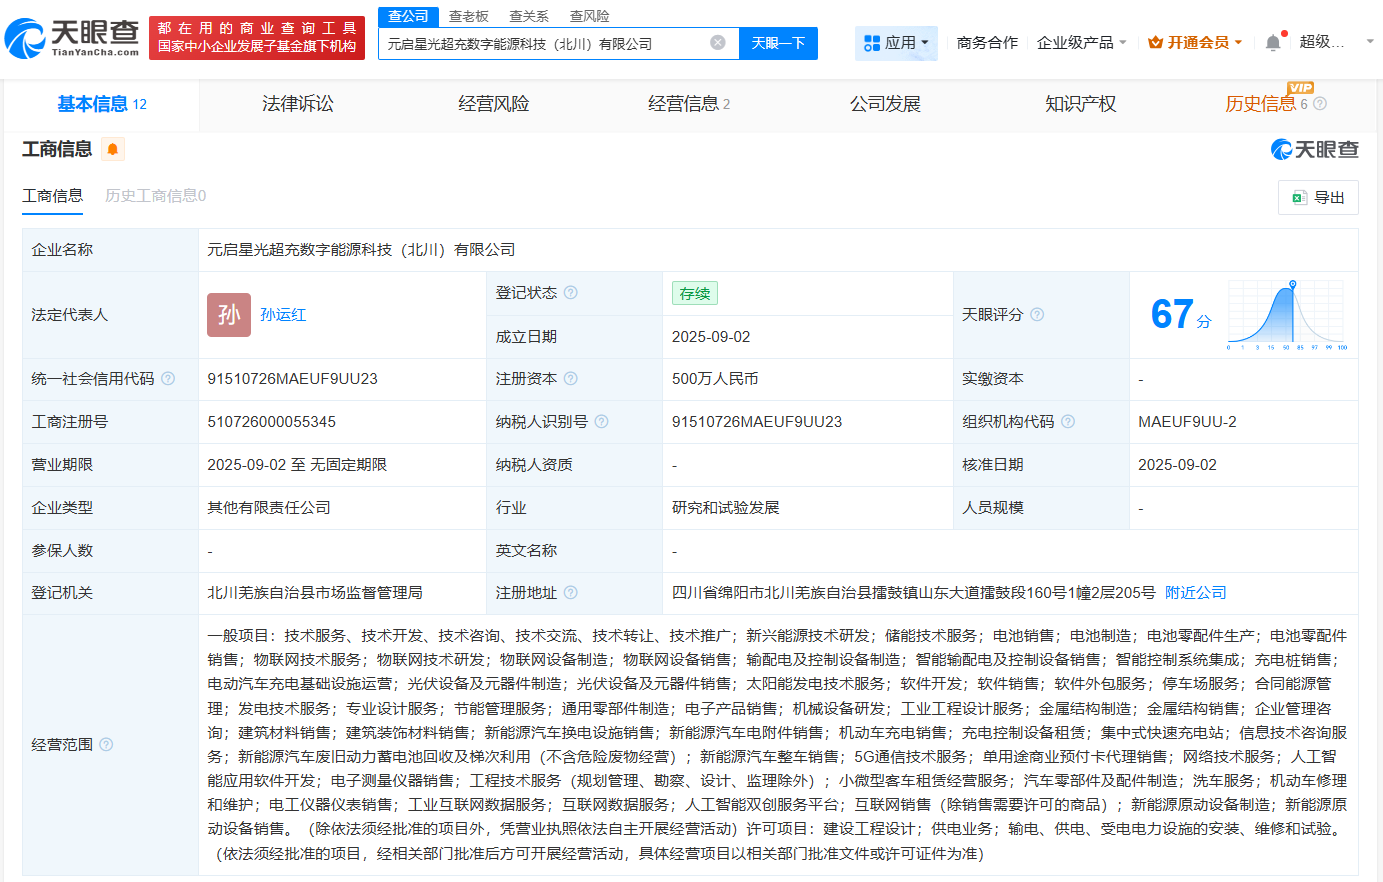
Task: Click the notification bell icon top right
Action: pyautogui.click(x=1272, y=42)
